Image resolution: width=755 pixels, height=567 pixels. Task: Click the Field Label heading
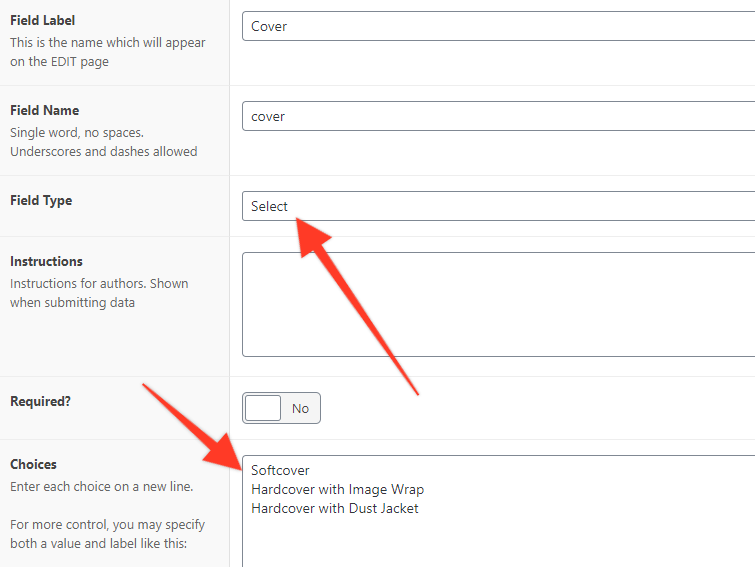tap(42, 20)
